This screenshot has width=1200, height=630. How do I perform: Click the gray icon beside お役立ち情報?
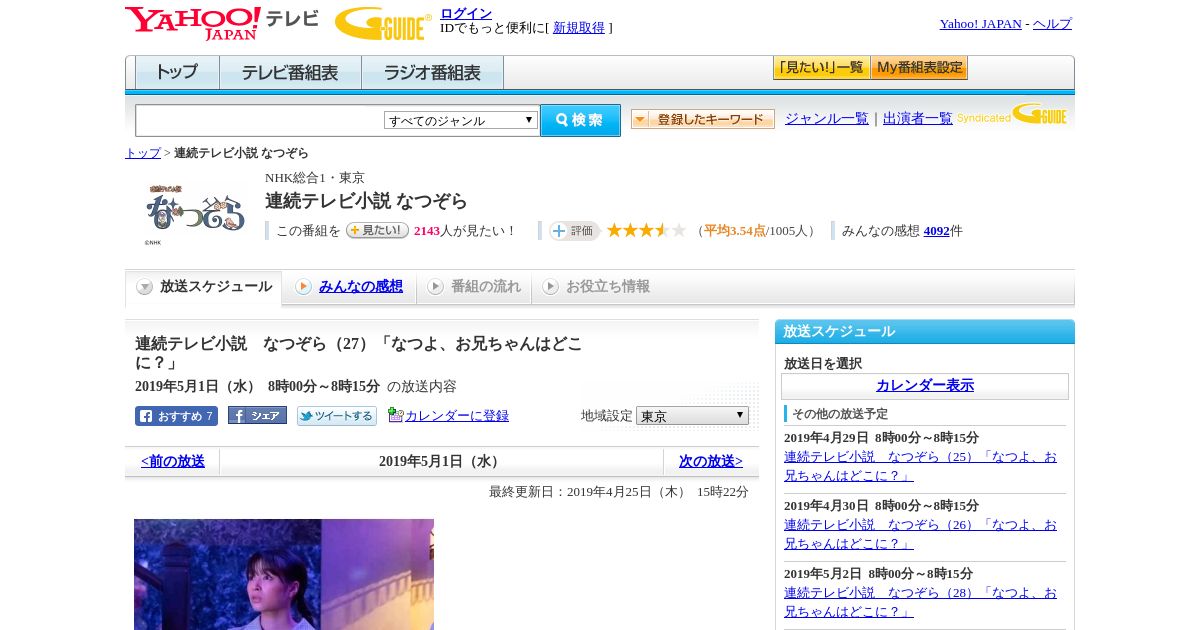pos(550,287)
